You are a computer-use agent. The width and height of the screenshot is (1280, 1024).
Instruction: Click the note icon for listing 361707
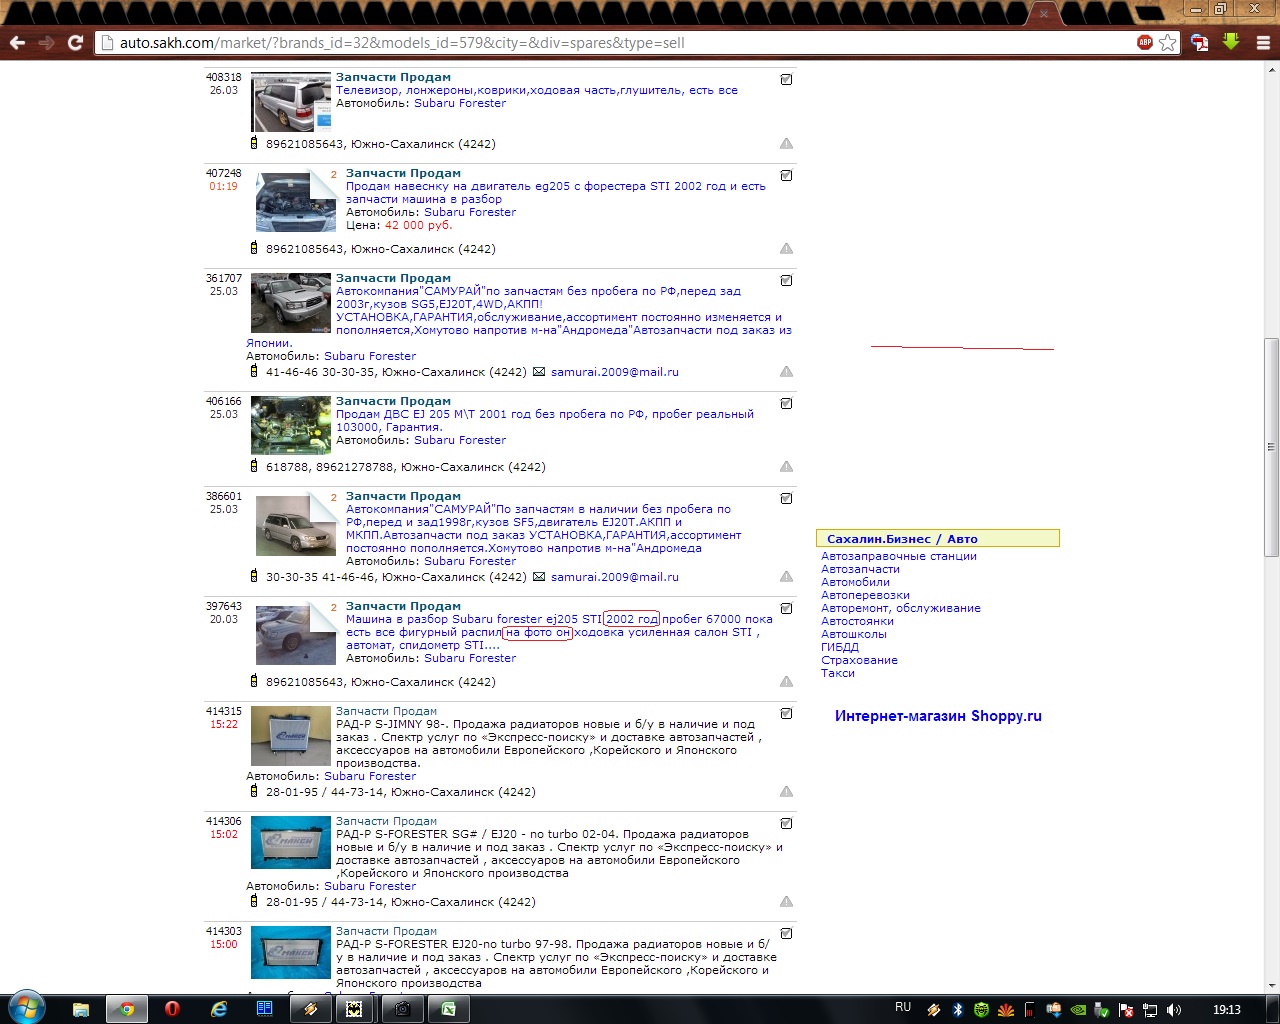click(x=786, y=280)
